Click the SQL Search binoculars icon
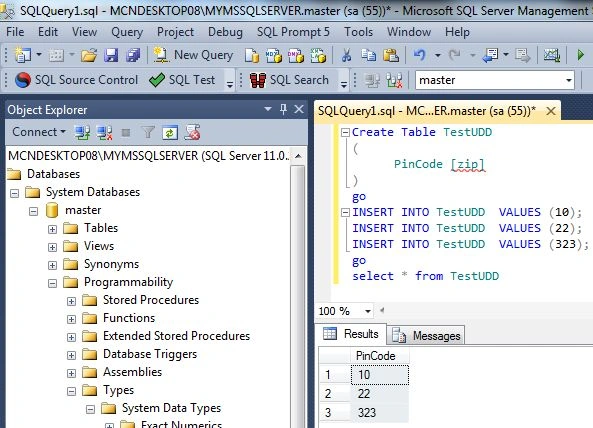The width and height of the screenshot is (593, 428). pos(258,80)
